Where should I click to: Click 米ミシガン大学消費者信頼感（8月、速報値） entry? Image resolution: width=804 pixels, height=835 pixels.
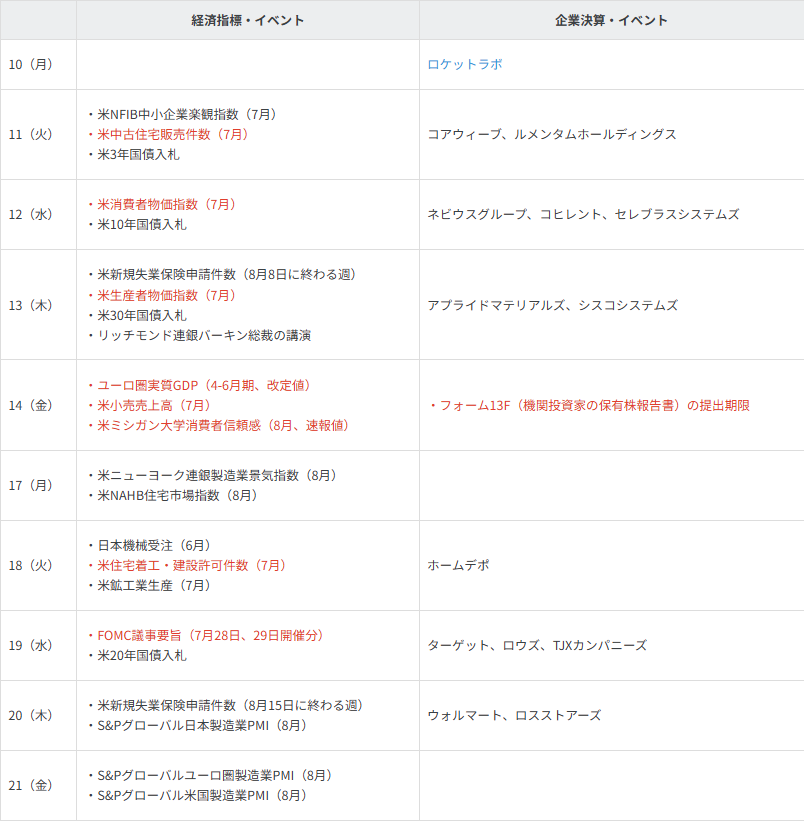219,425
